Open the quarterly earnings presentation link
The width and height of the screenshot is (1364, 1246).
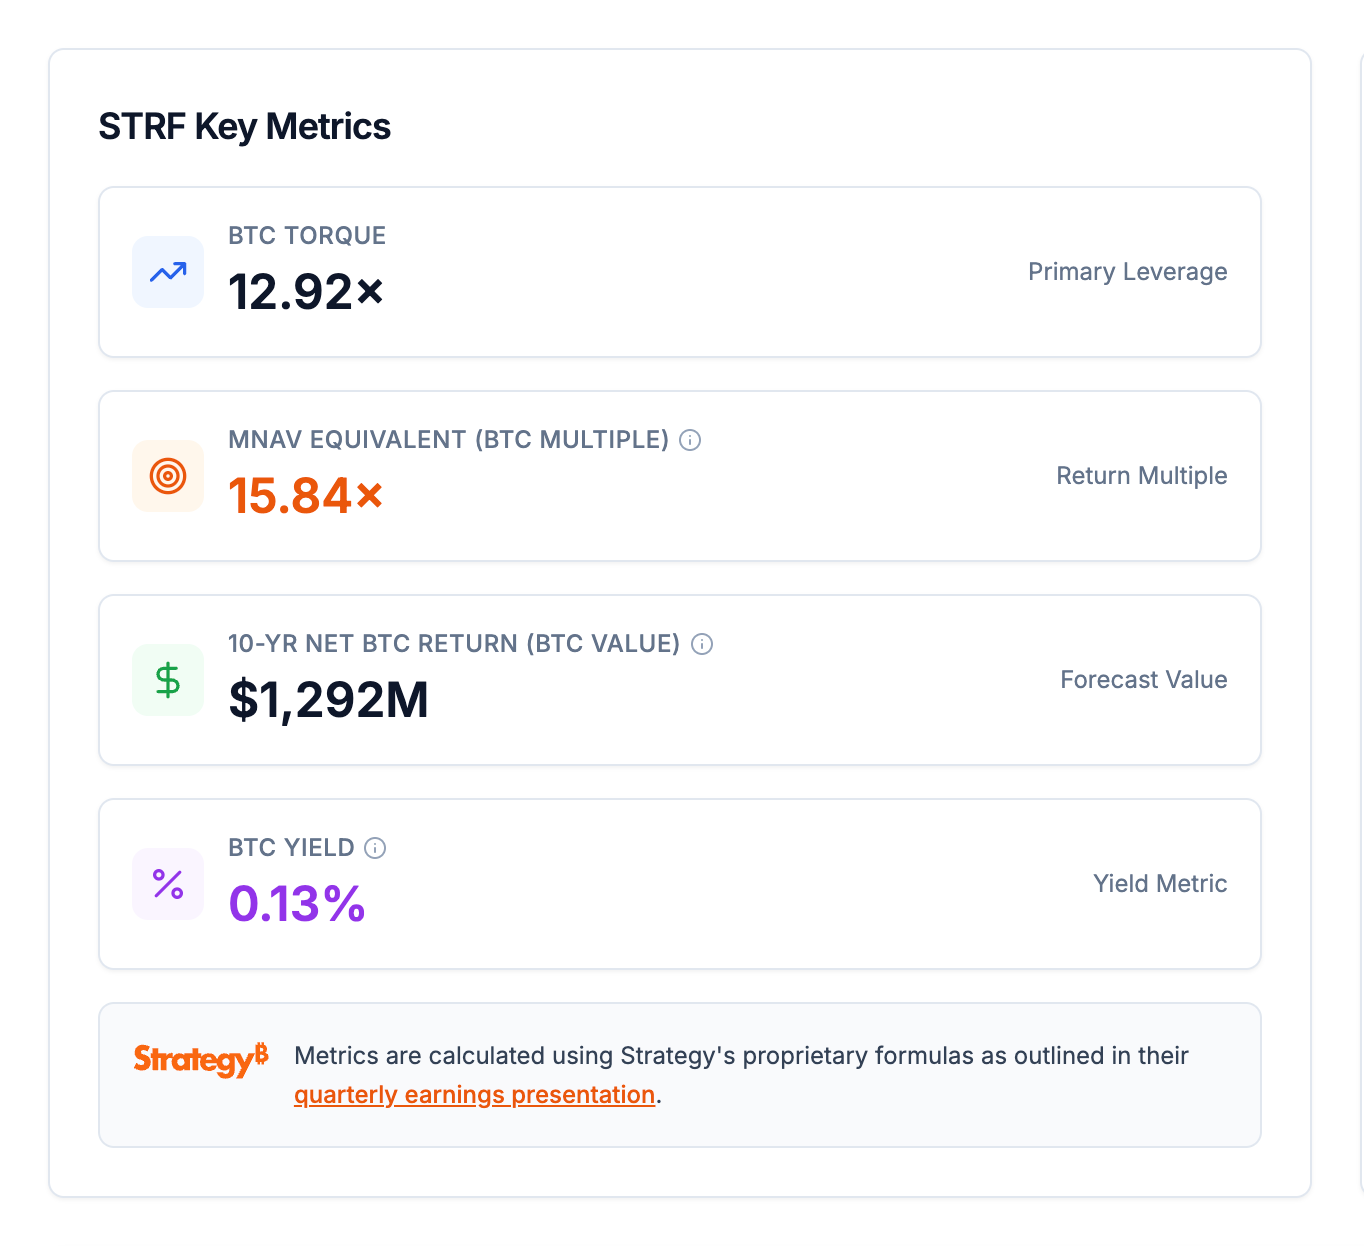[474, 1095]
